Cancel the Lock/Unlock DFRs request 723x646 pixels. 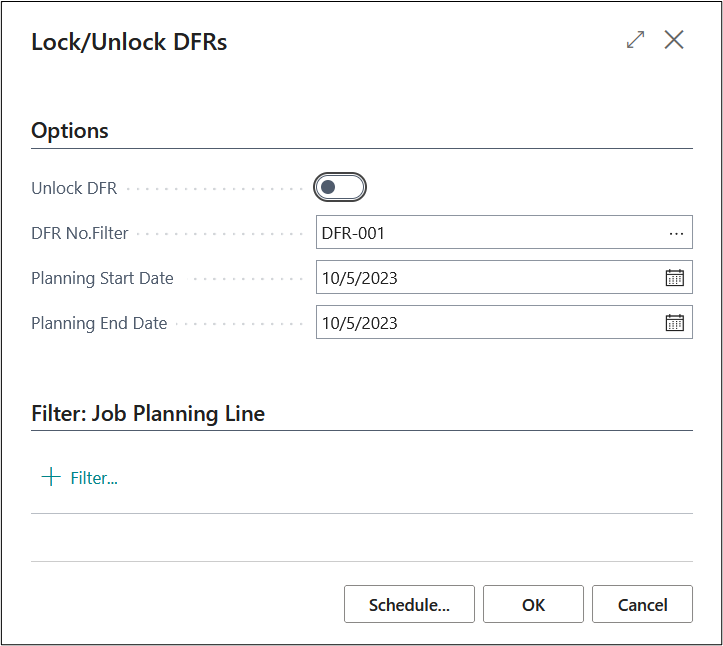[x=642, y=605]
